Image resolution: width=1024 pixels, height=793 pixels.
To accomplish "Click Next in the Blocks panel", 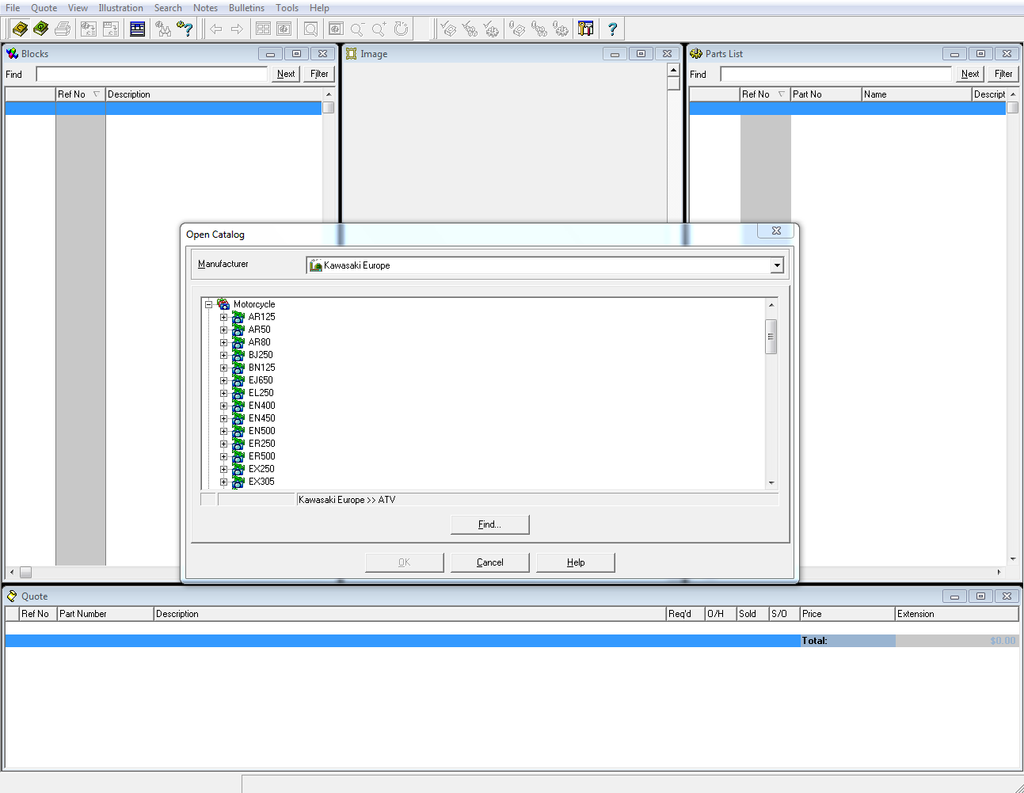I will (x=286, y=74).
